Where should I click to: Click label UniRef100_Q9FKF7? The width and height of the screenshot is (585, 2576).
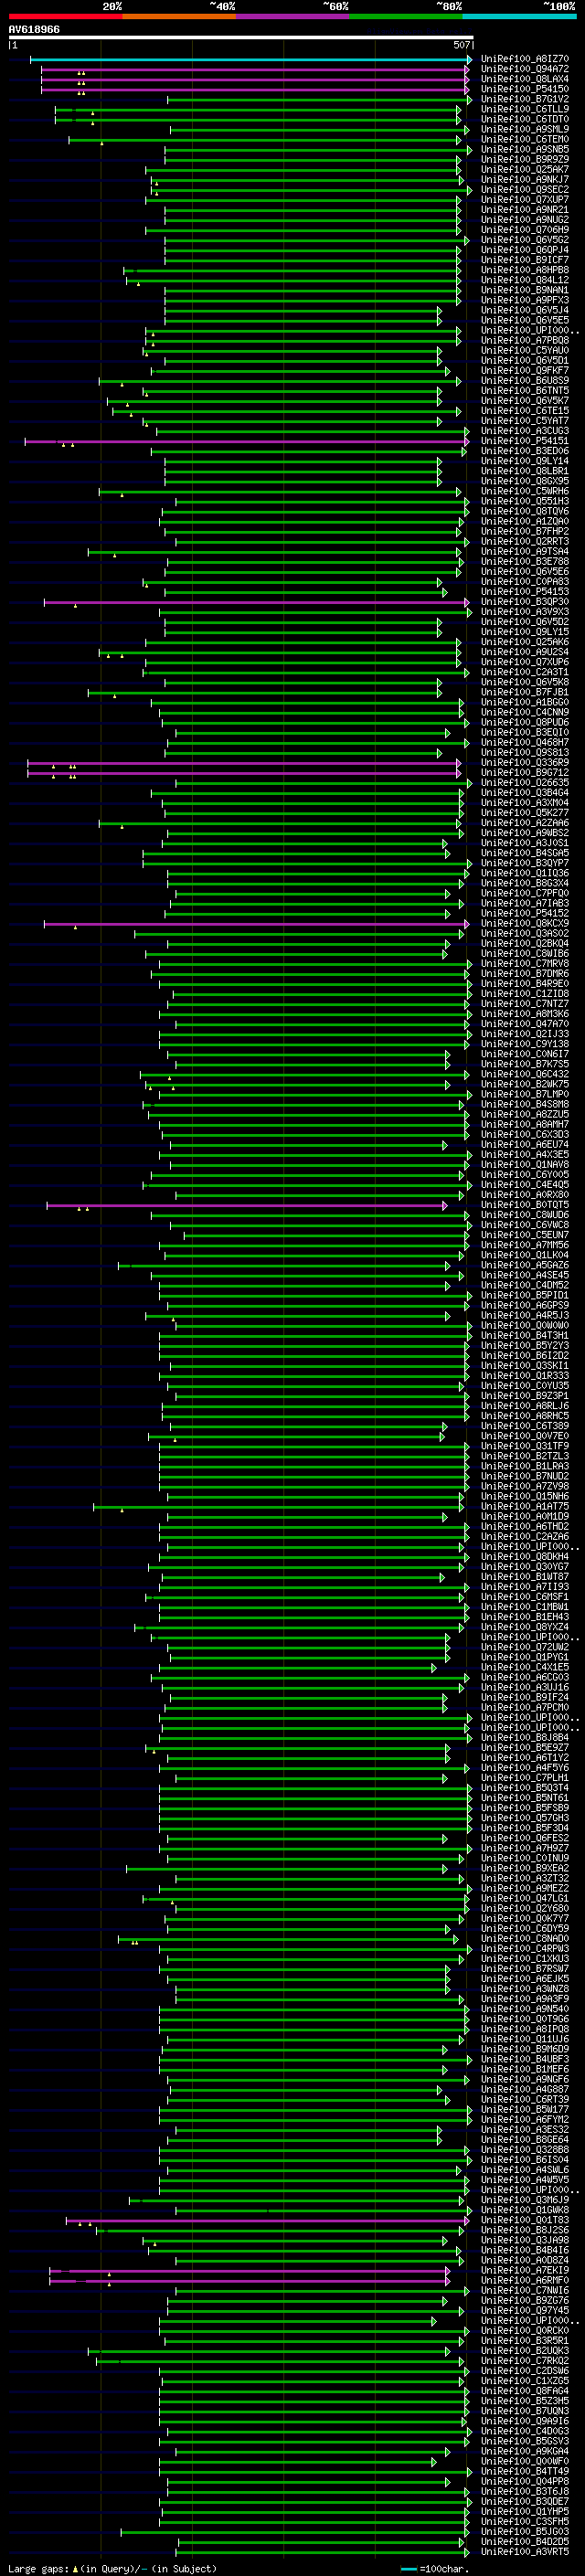point(524,371)
